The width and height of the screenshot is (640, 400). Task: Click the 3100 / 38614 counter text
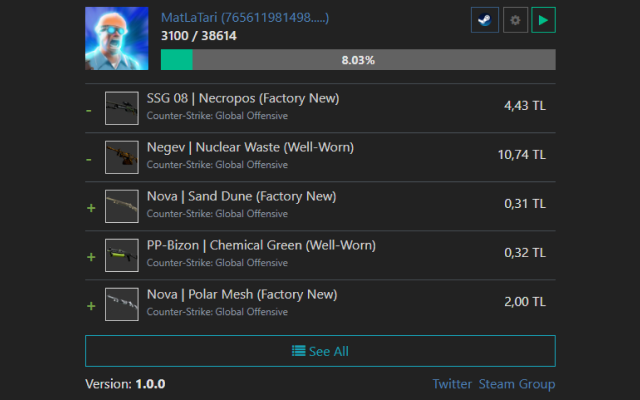(199, 36)
